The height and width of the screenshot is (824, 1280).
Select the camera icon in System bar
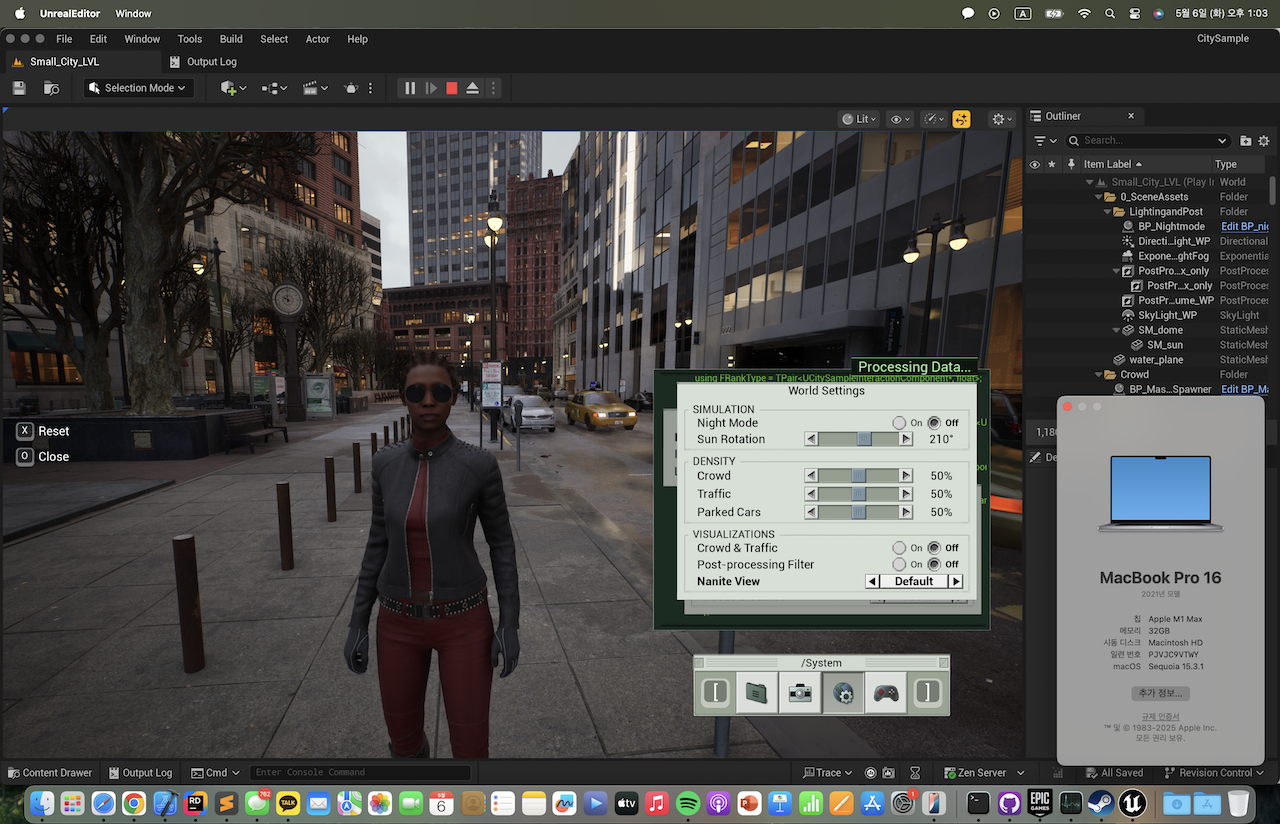pyautogui.click(x=799, y=692)
